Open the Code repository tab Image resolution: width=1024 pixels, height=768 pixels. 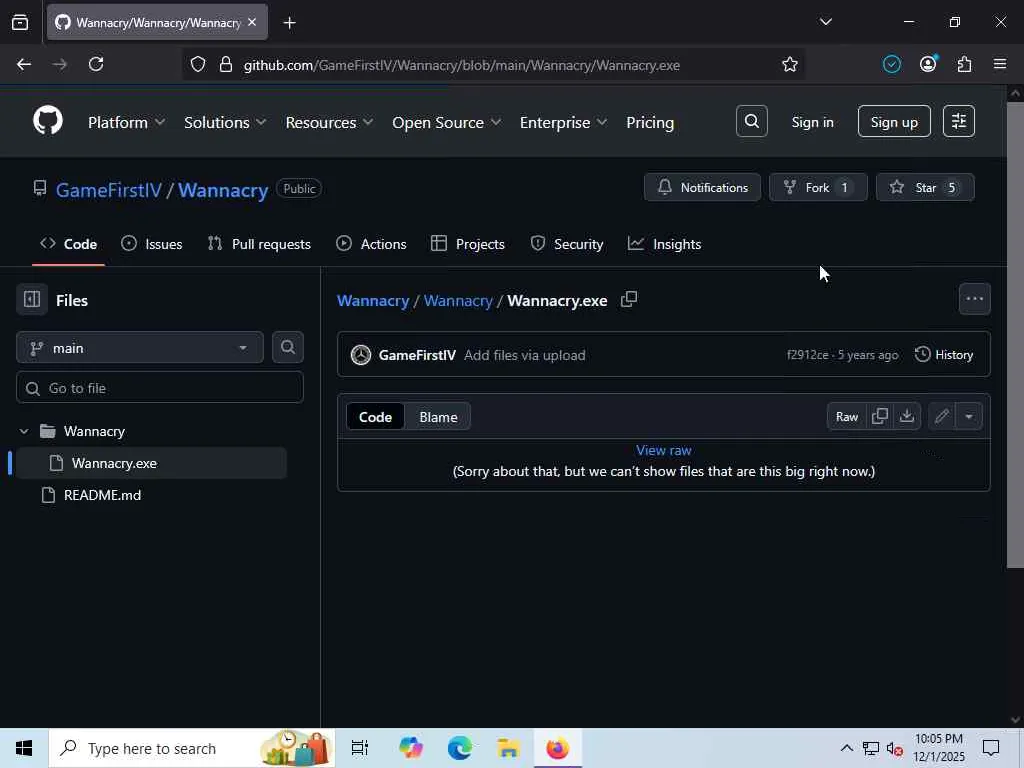point(69,244)
